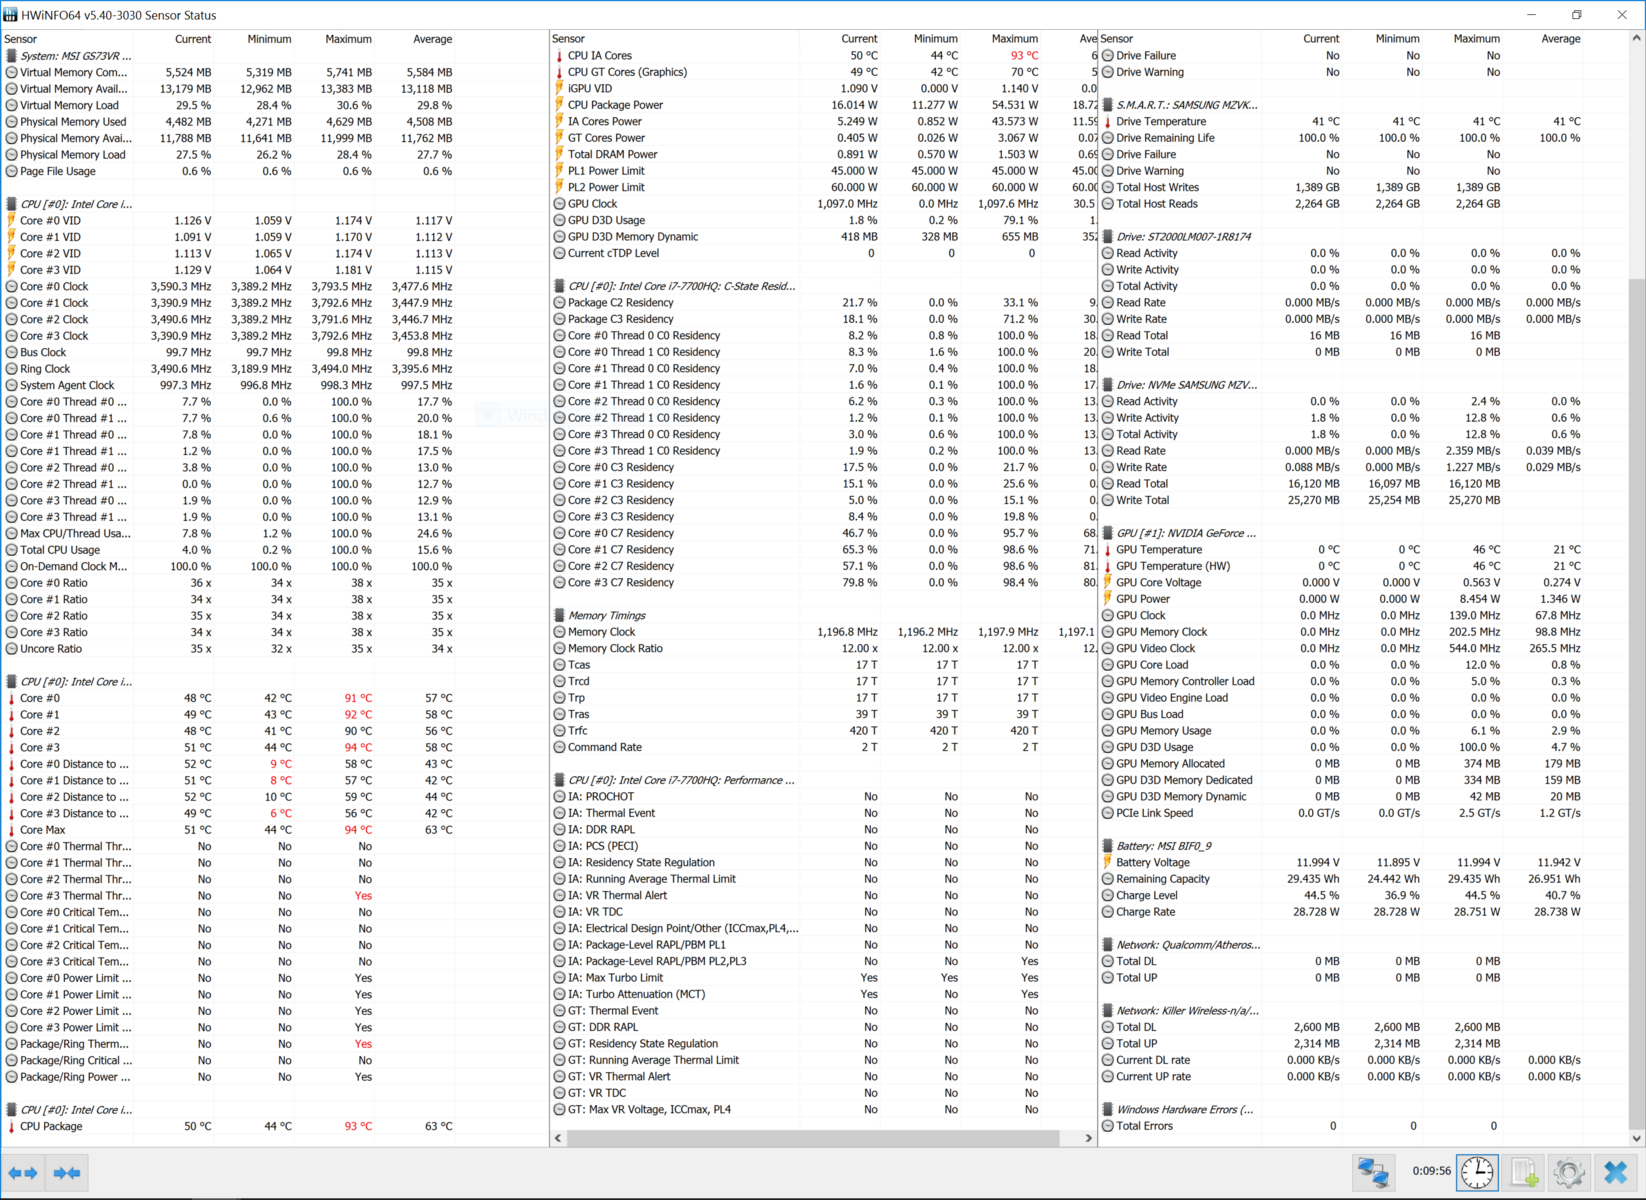
Task: Select the CPU Package temperature row
Action: click(51, 1126)
